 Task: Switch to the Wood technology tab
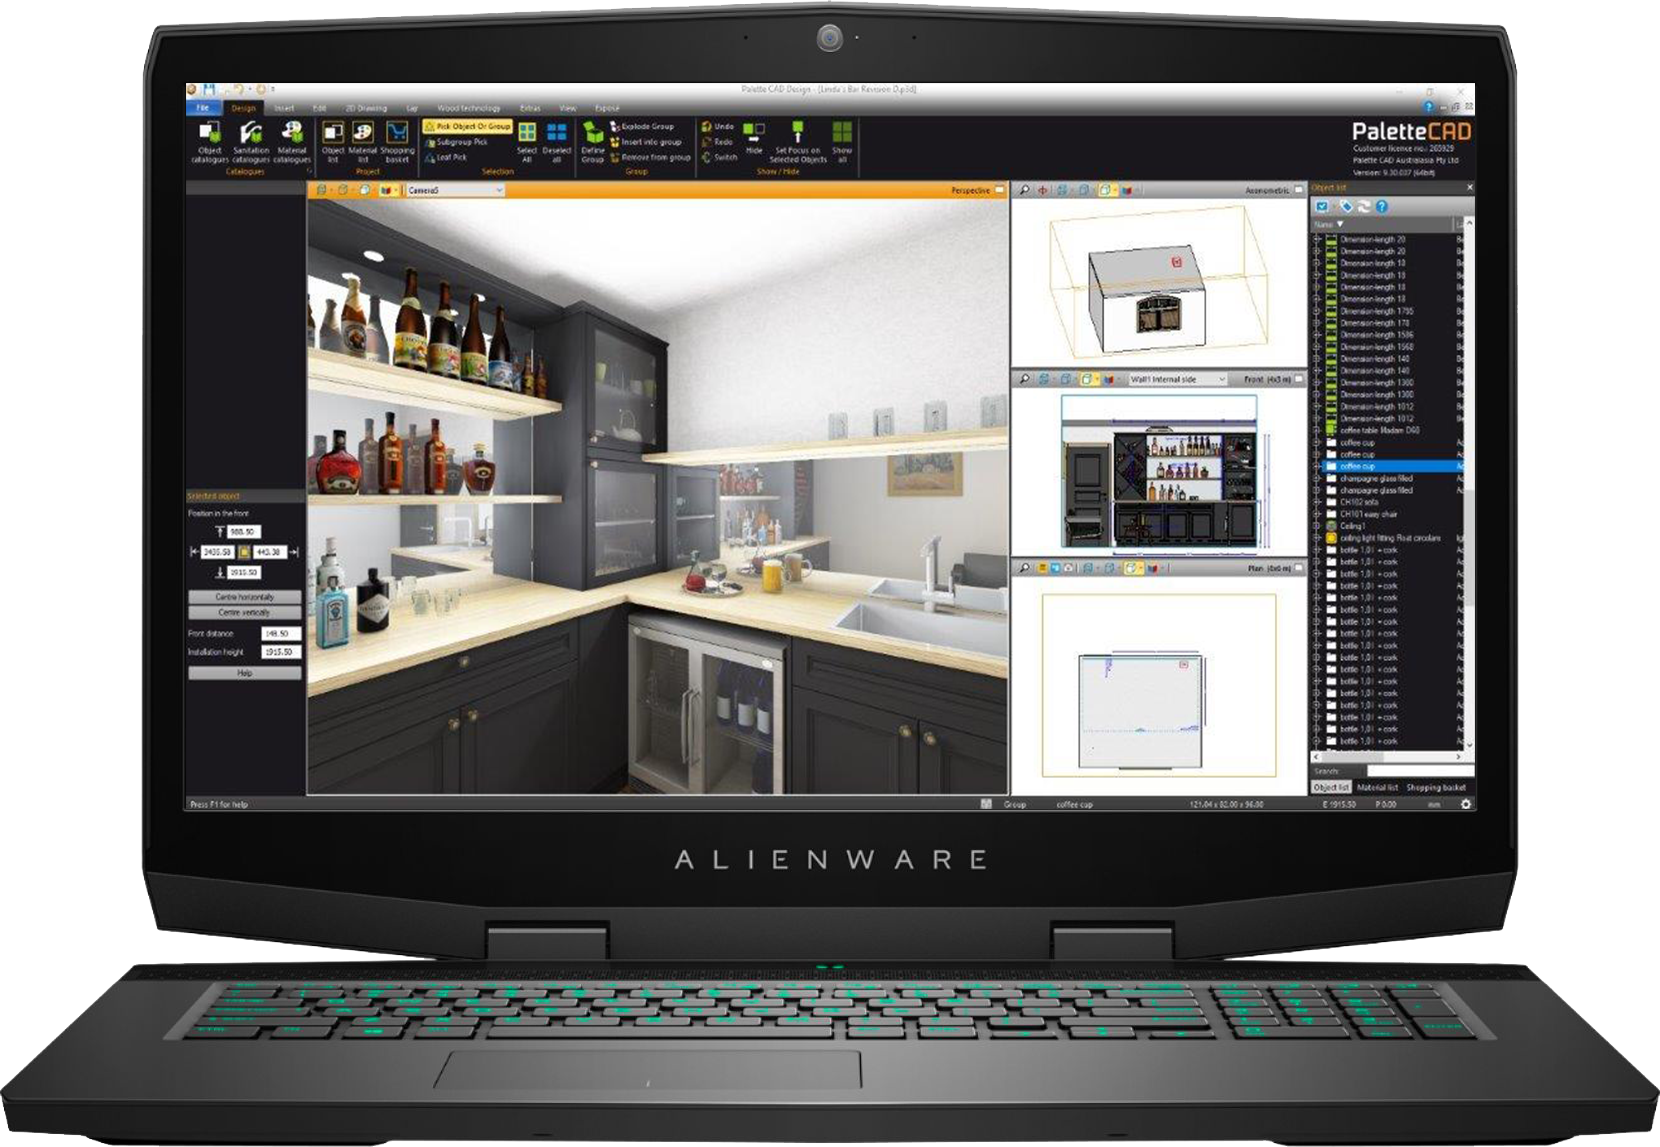tap(468, 108)
